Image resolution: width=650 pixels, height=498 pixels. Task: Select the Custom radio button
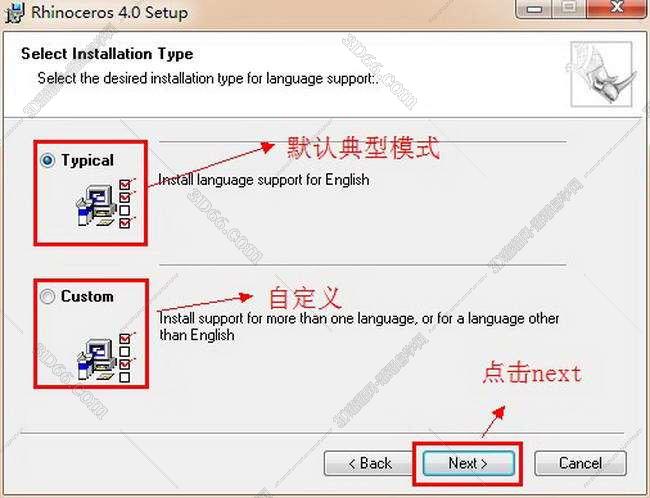[48, 297]
